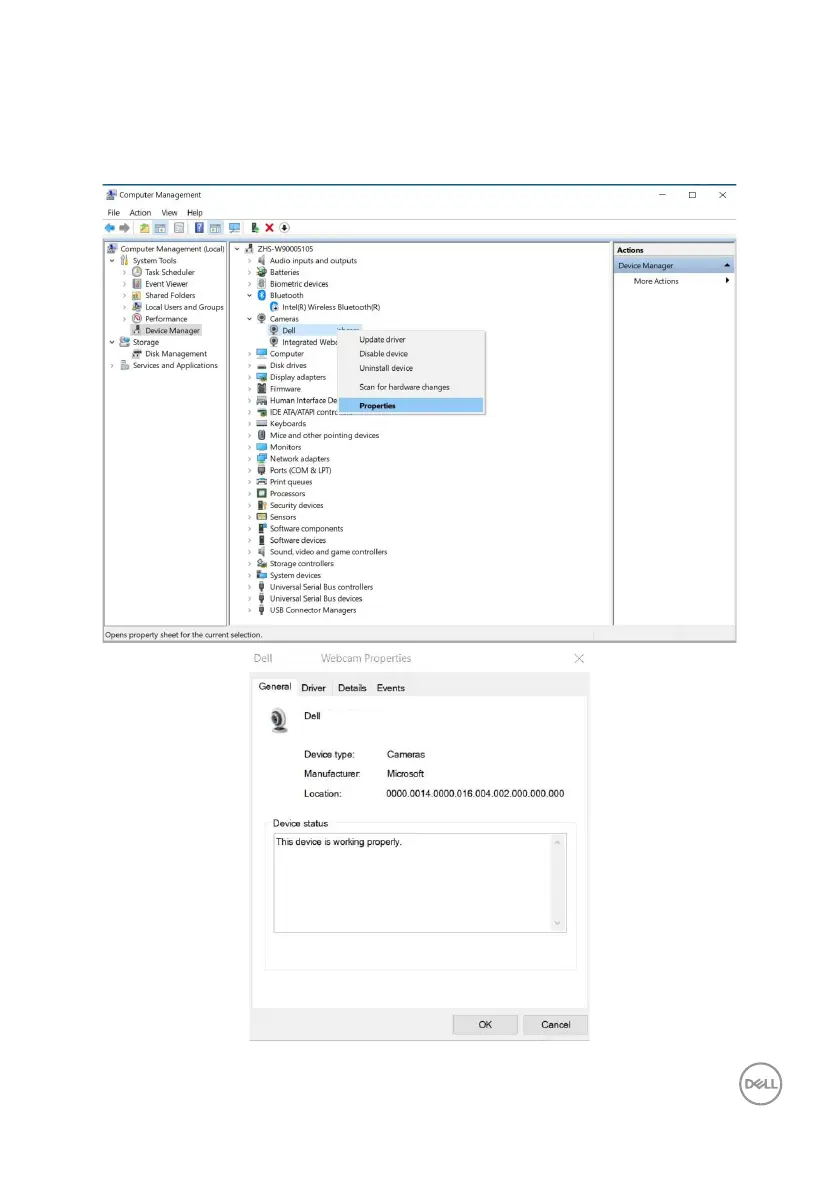This screenshot has width=839, height=1191.
Task: Expand Services and Applications node
Action: point(112,365)
